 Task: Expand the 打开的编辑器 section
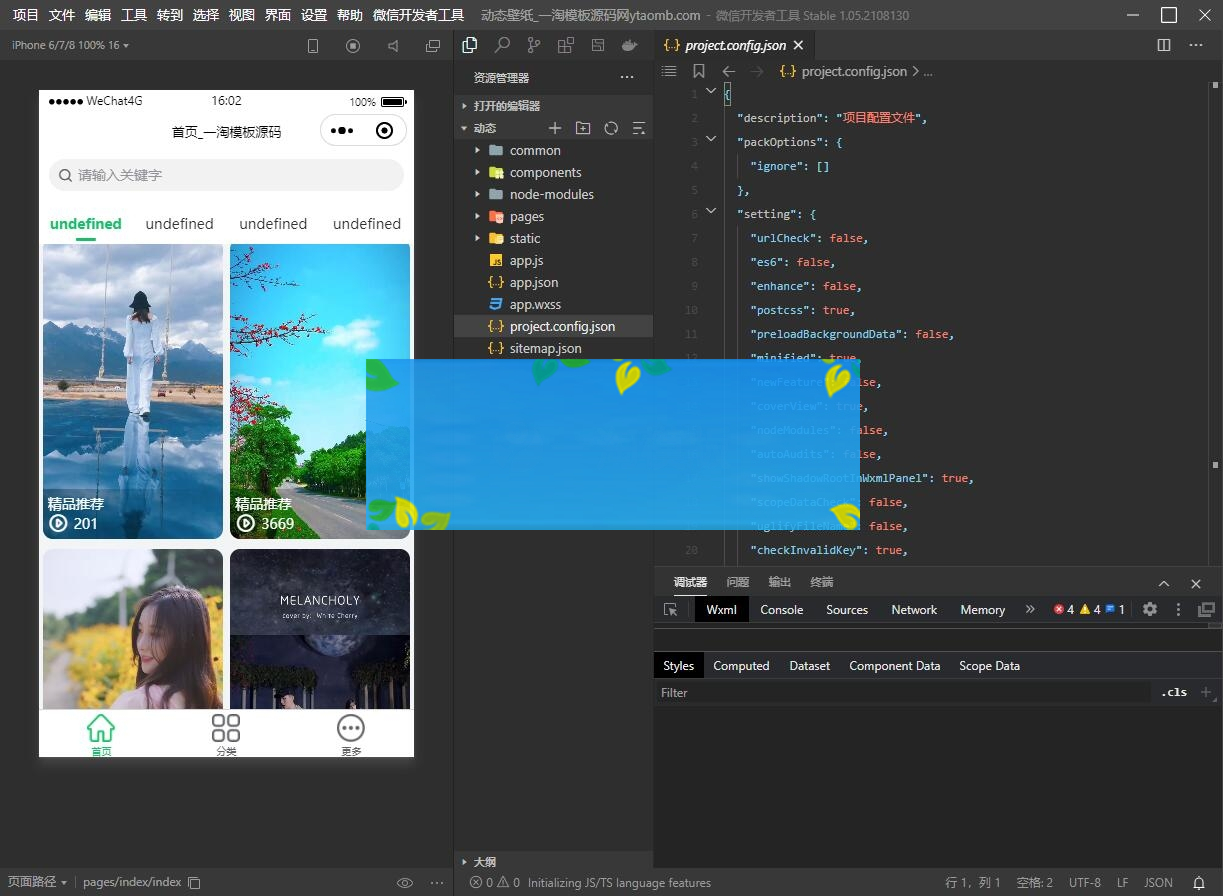506,106
